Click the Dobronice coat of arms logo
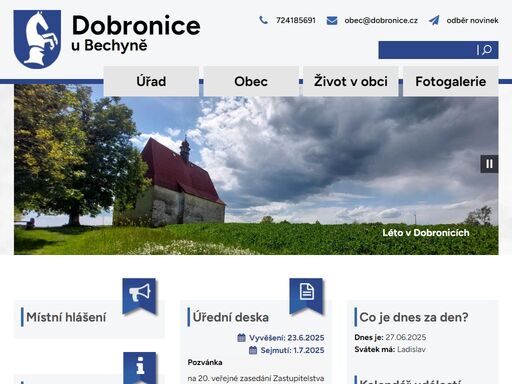 (37, 39)
